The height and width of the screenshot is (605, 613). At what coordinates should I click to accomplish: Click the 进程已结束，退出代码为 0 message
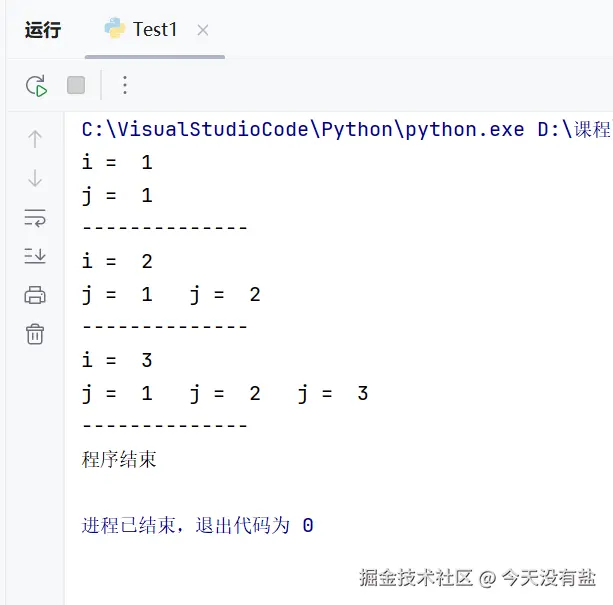coord(197,526)
